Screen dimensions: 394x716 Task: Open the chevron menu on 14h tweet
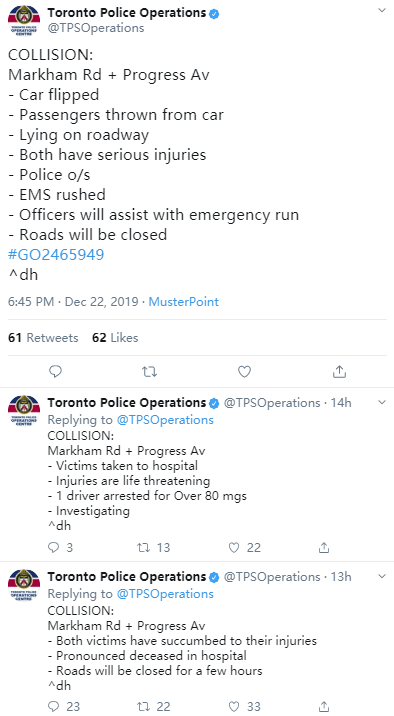click(382, 402)
